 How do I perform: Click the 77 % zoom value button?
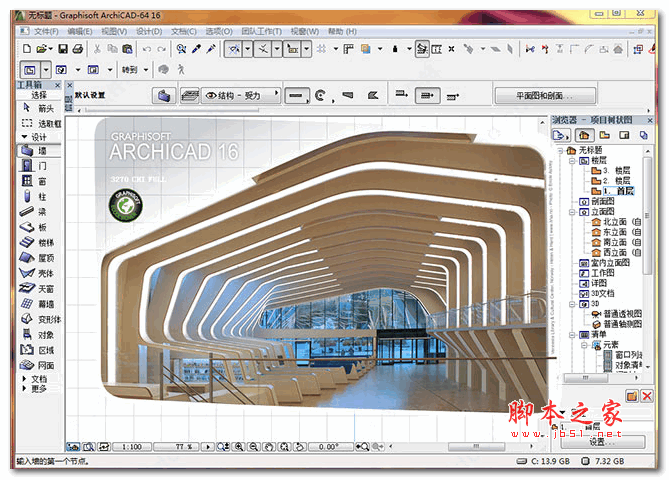[x=177, y=447]
